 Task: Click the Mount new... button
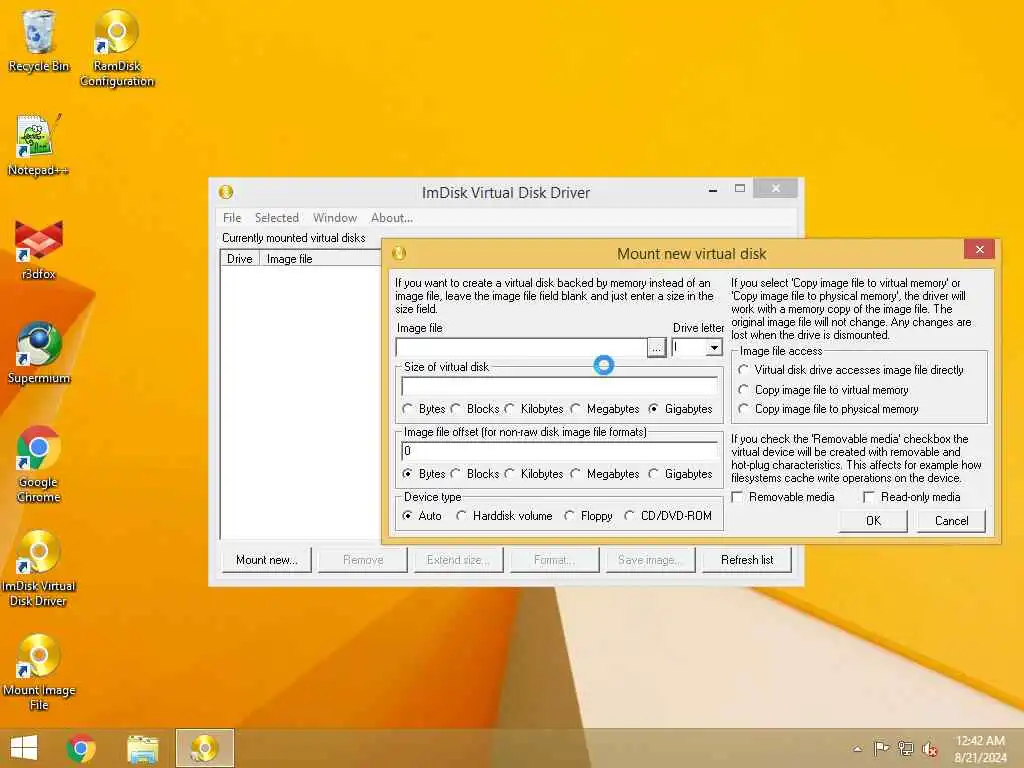pyautogui.click(x=266, y=560)
